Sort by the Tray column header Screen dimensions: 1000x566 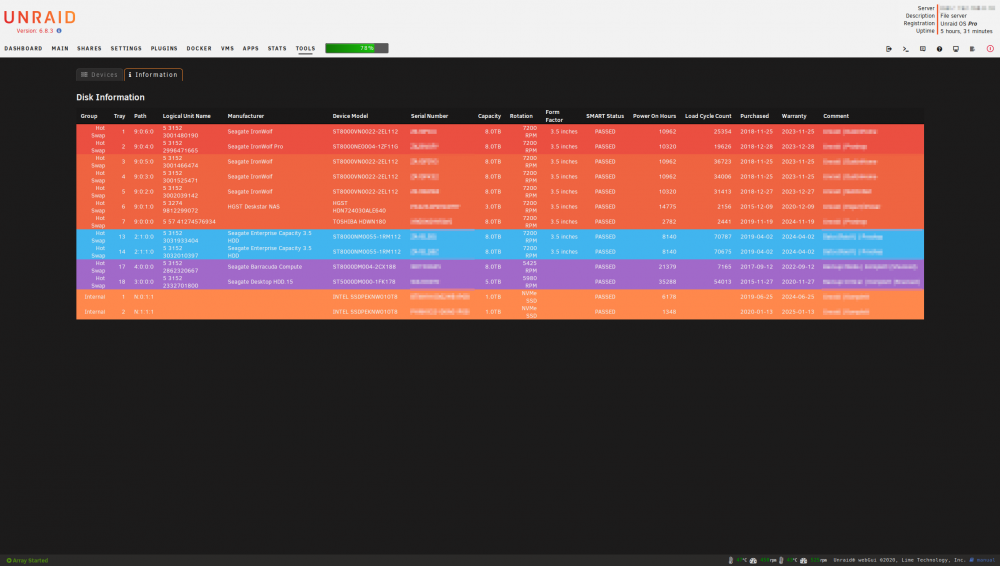click(119, 116)
